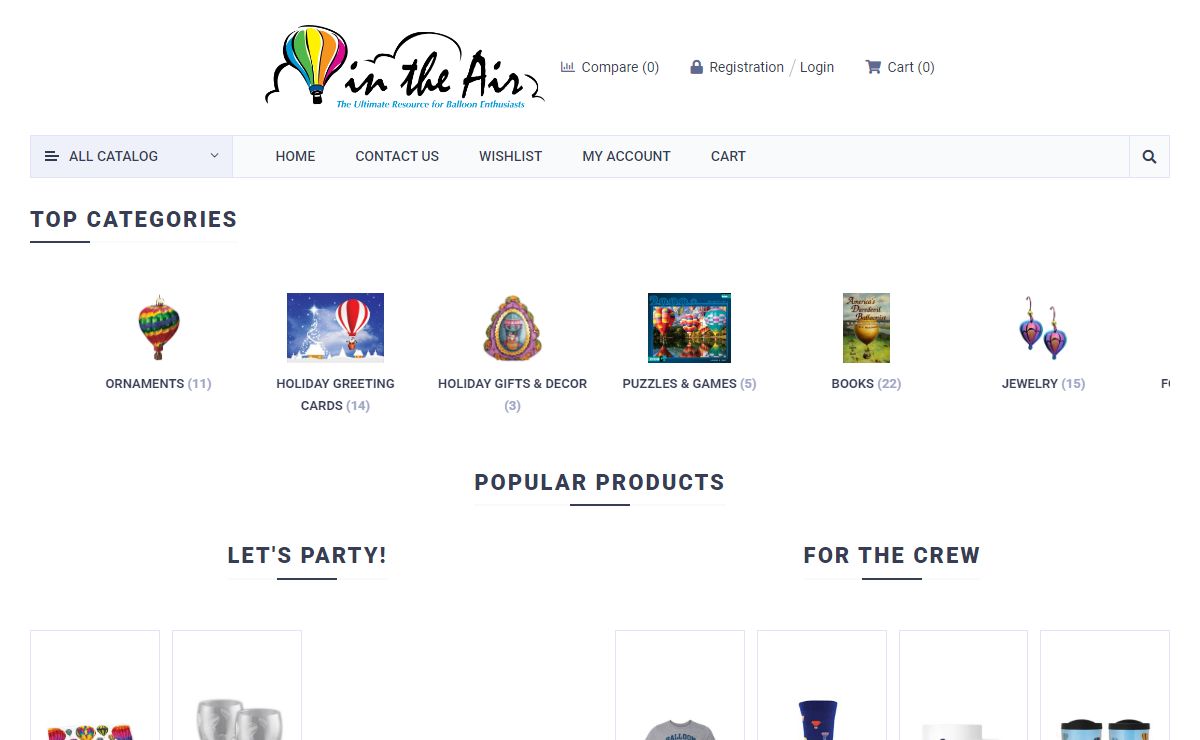Click the Cart item in navigation bar
This screenshot has width=1200, height=740.
click(x=728, y=156)
